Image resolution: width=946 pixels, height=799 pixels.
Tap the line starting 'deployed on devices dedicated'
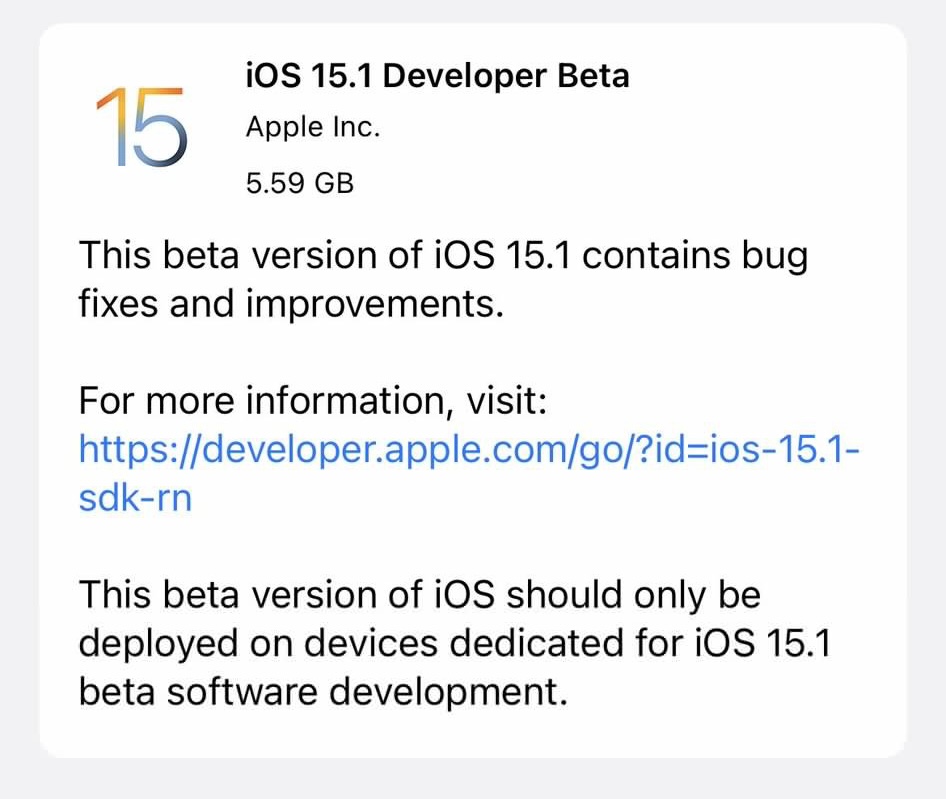point(456,644)
